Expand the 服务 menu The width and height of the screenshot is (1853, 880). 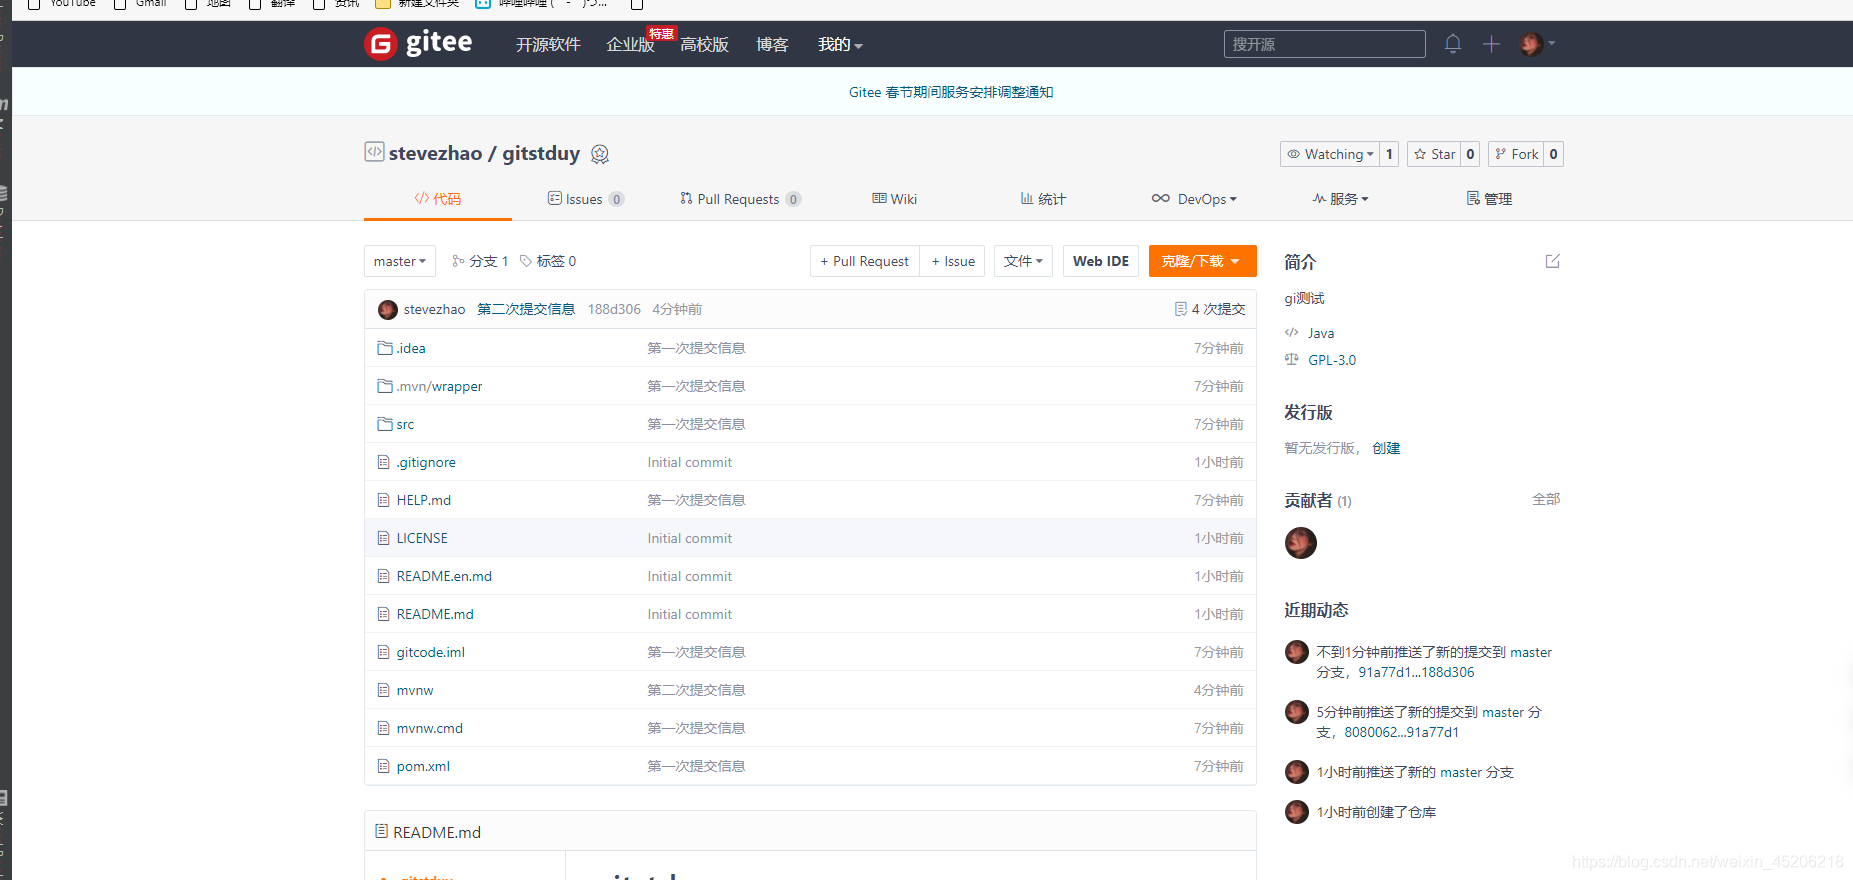pyautogui.click(x=1341, y=199)
